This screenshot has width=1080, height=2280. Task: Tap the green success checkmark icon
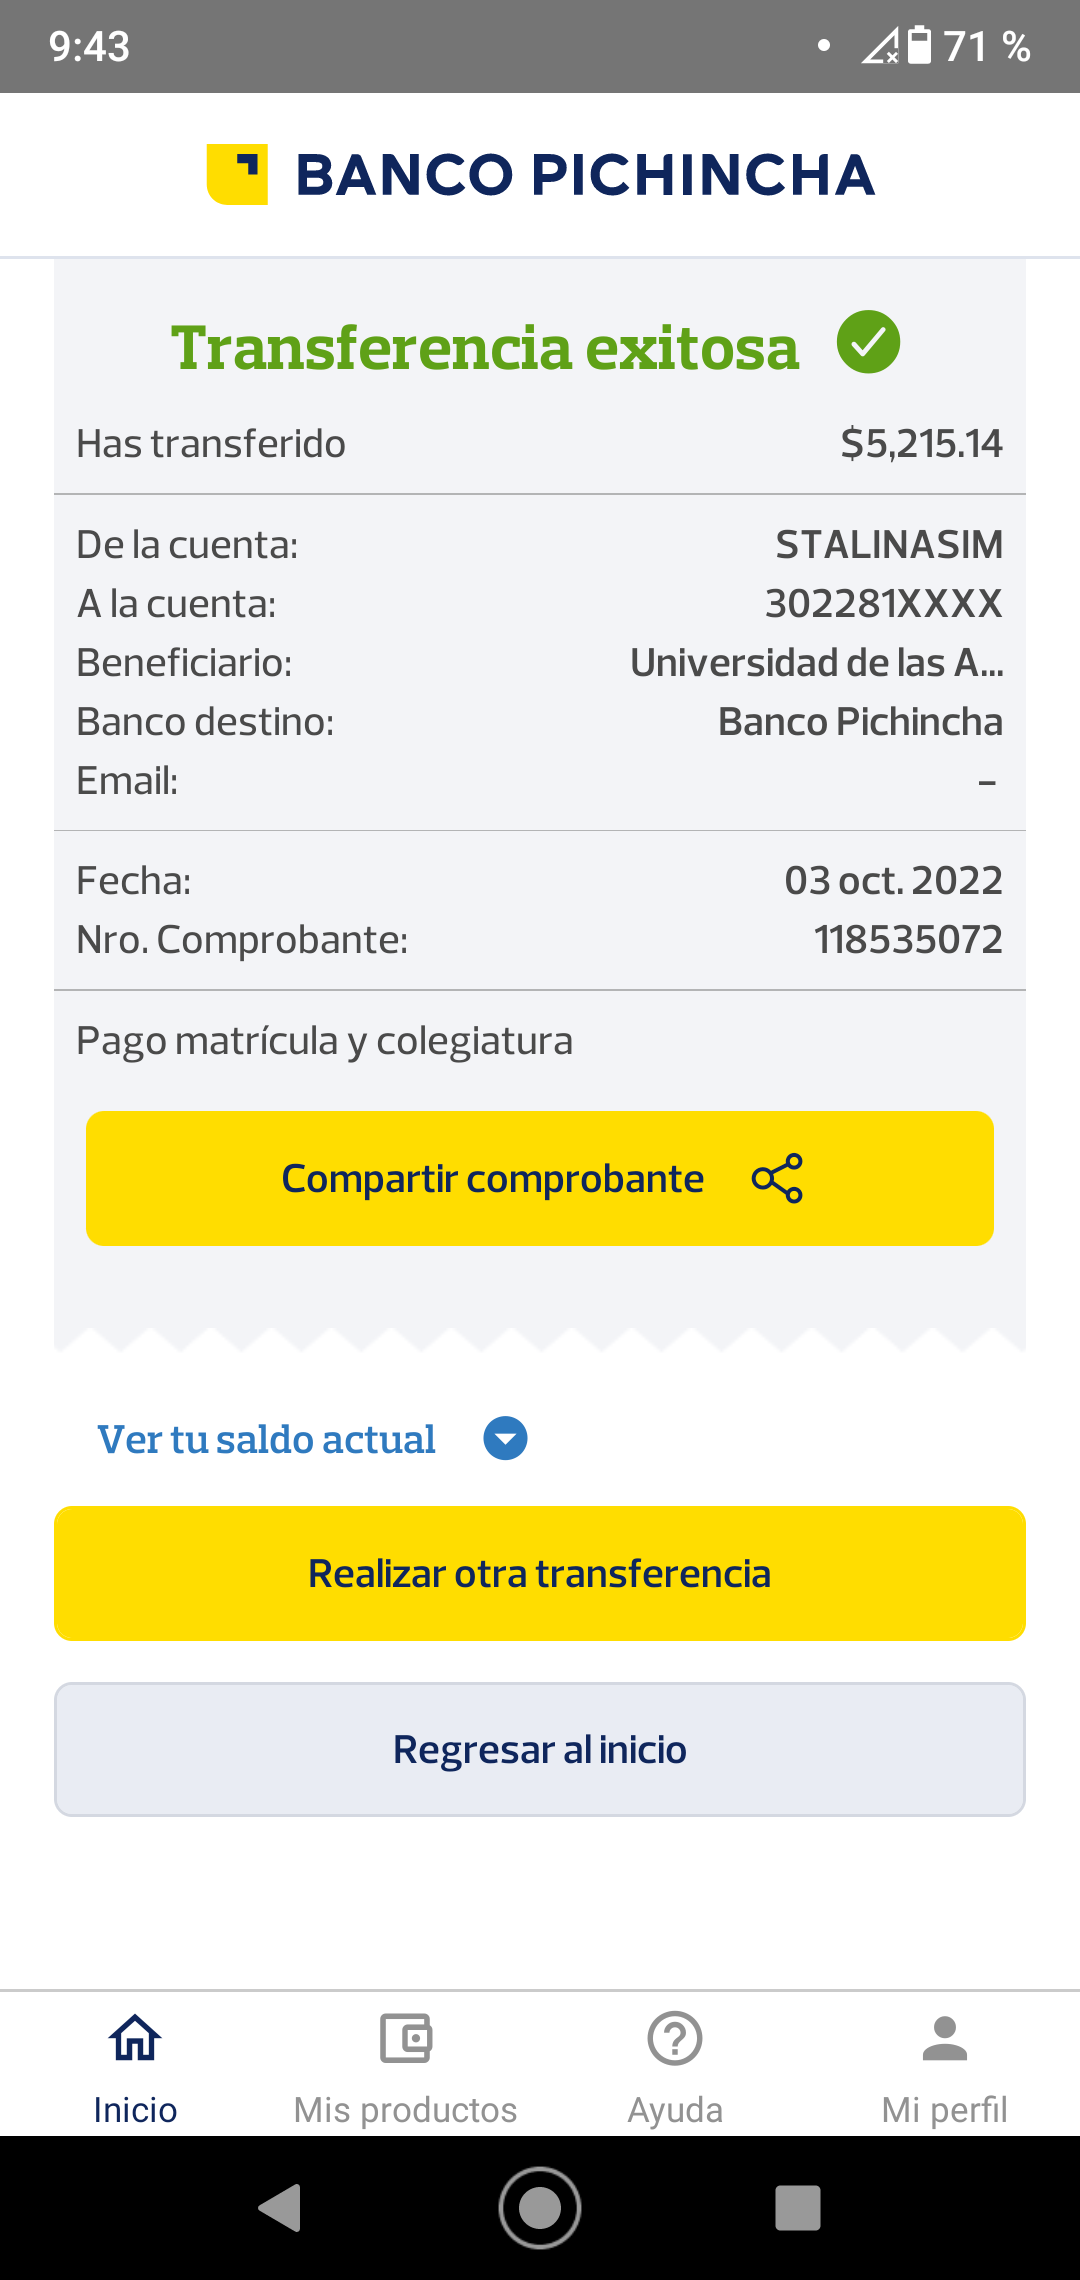click(868, 342)
